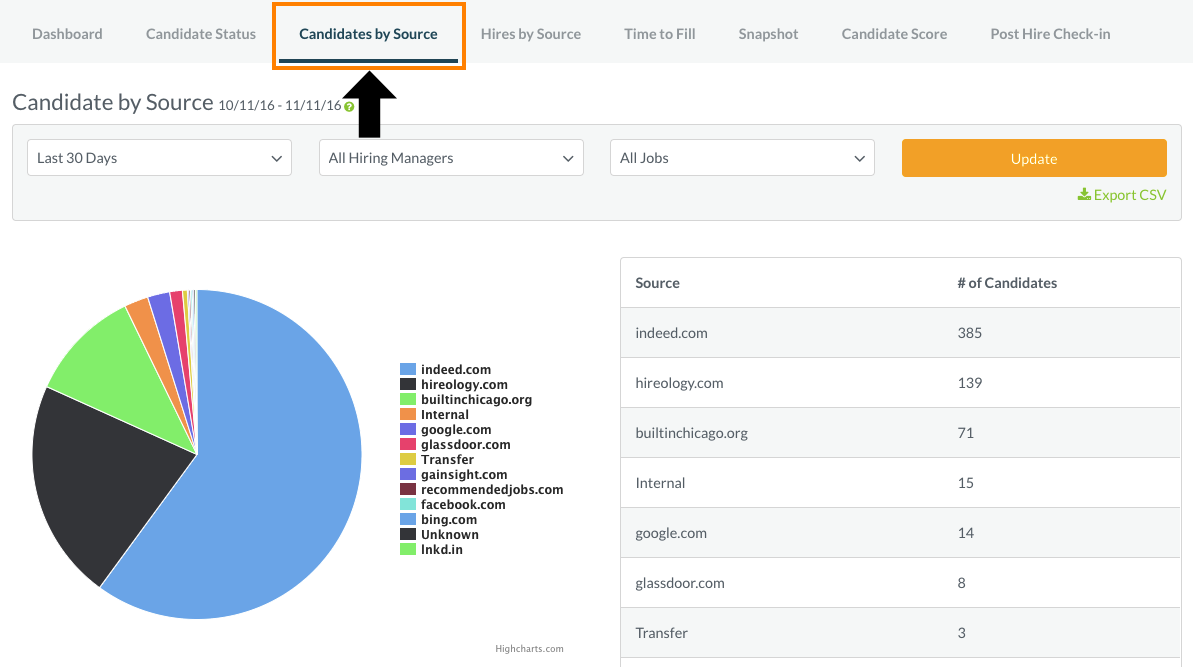Toggle recommendedjobs.com legend color swatch
Viewport: 1193px width, 667px height.
408,490
